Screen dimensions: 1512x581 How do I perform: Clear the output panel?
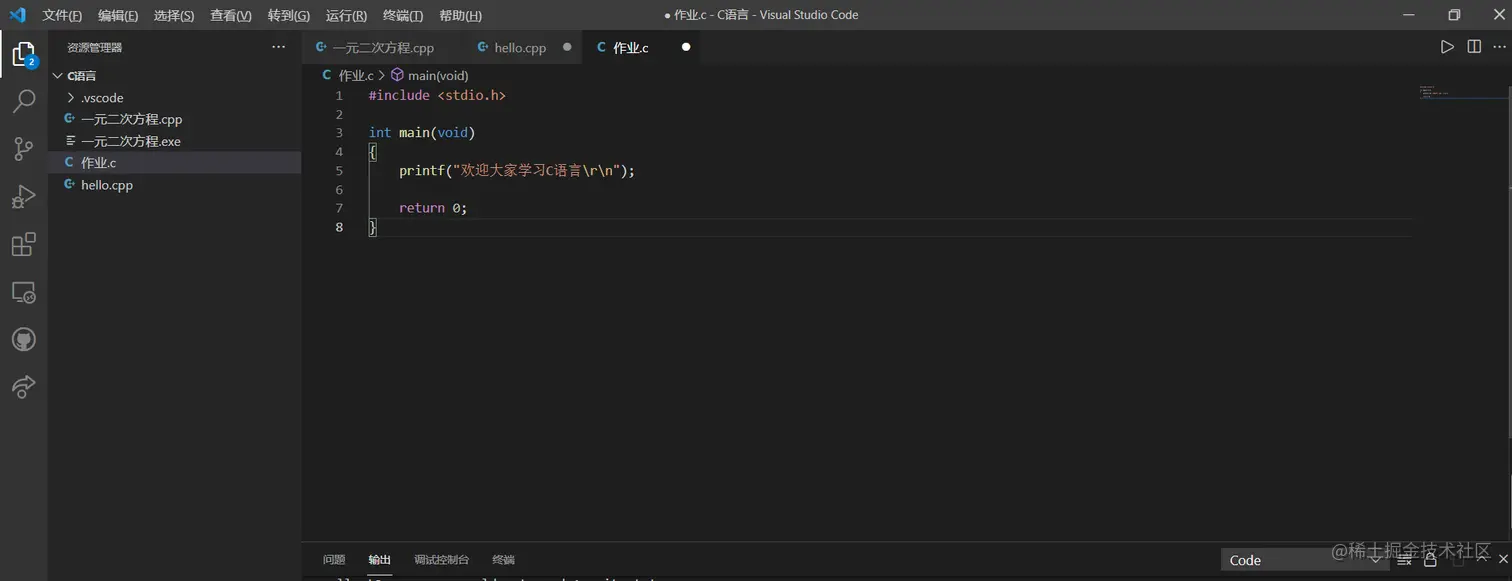click(x=1404, y=560)
